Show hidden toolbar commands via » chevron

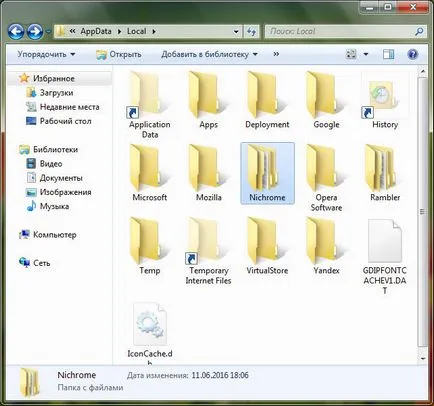(276, 54)
